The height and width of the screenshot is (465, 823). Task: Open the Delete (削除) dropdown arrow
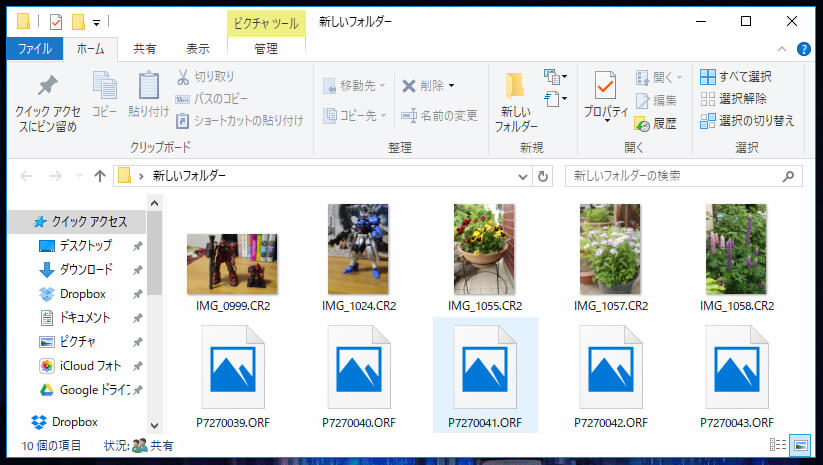pos(451,86)
